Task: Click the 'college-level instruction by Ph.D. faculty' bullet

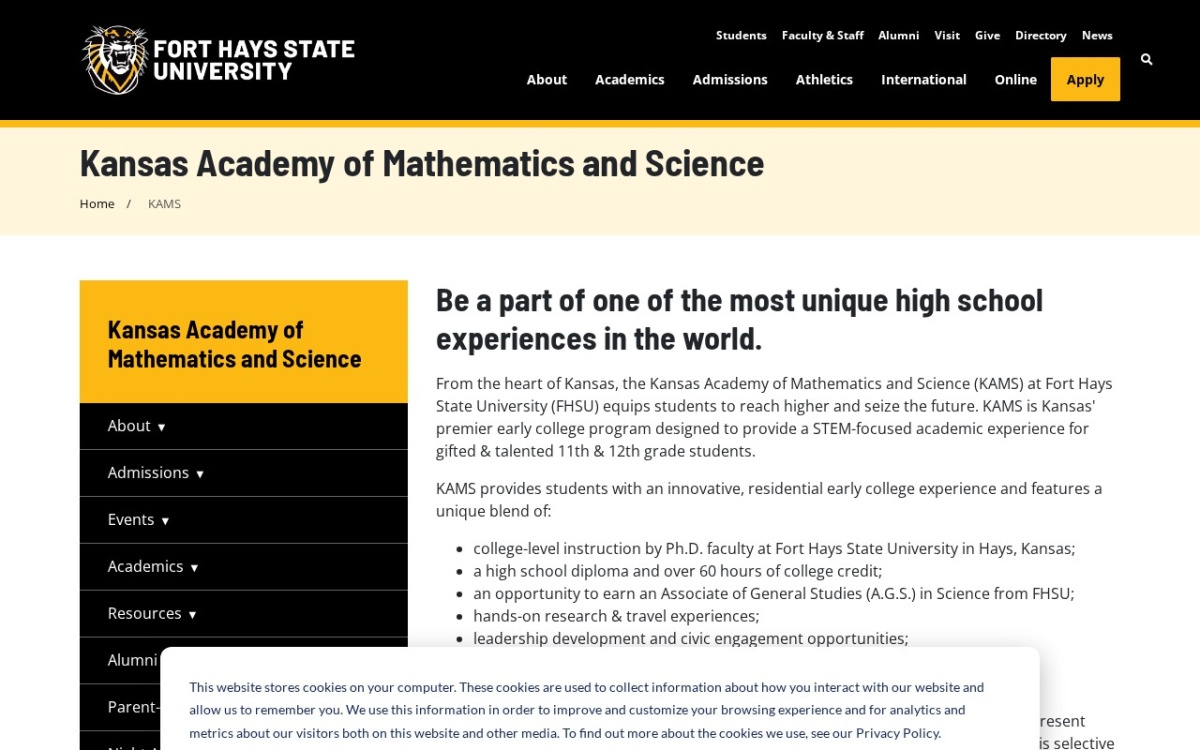Action: [x=774, y=549]
